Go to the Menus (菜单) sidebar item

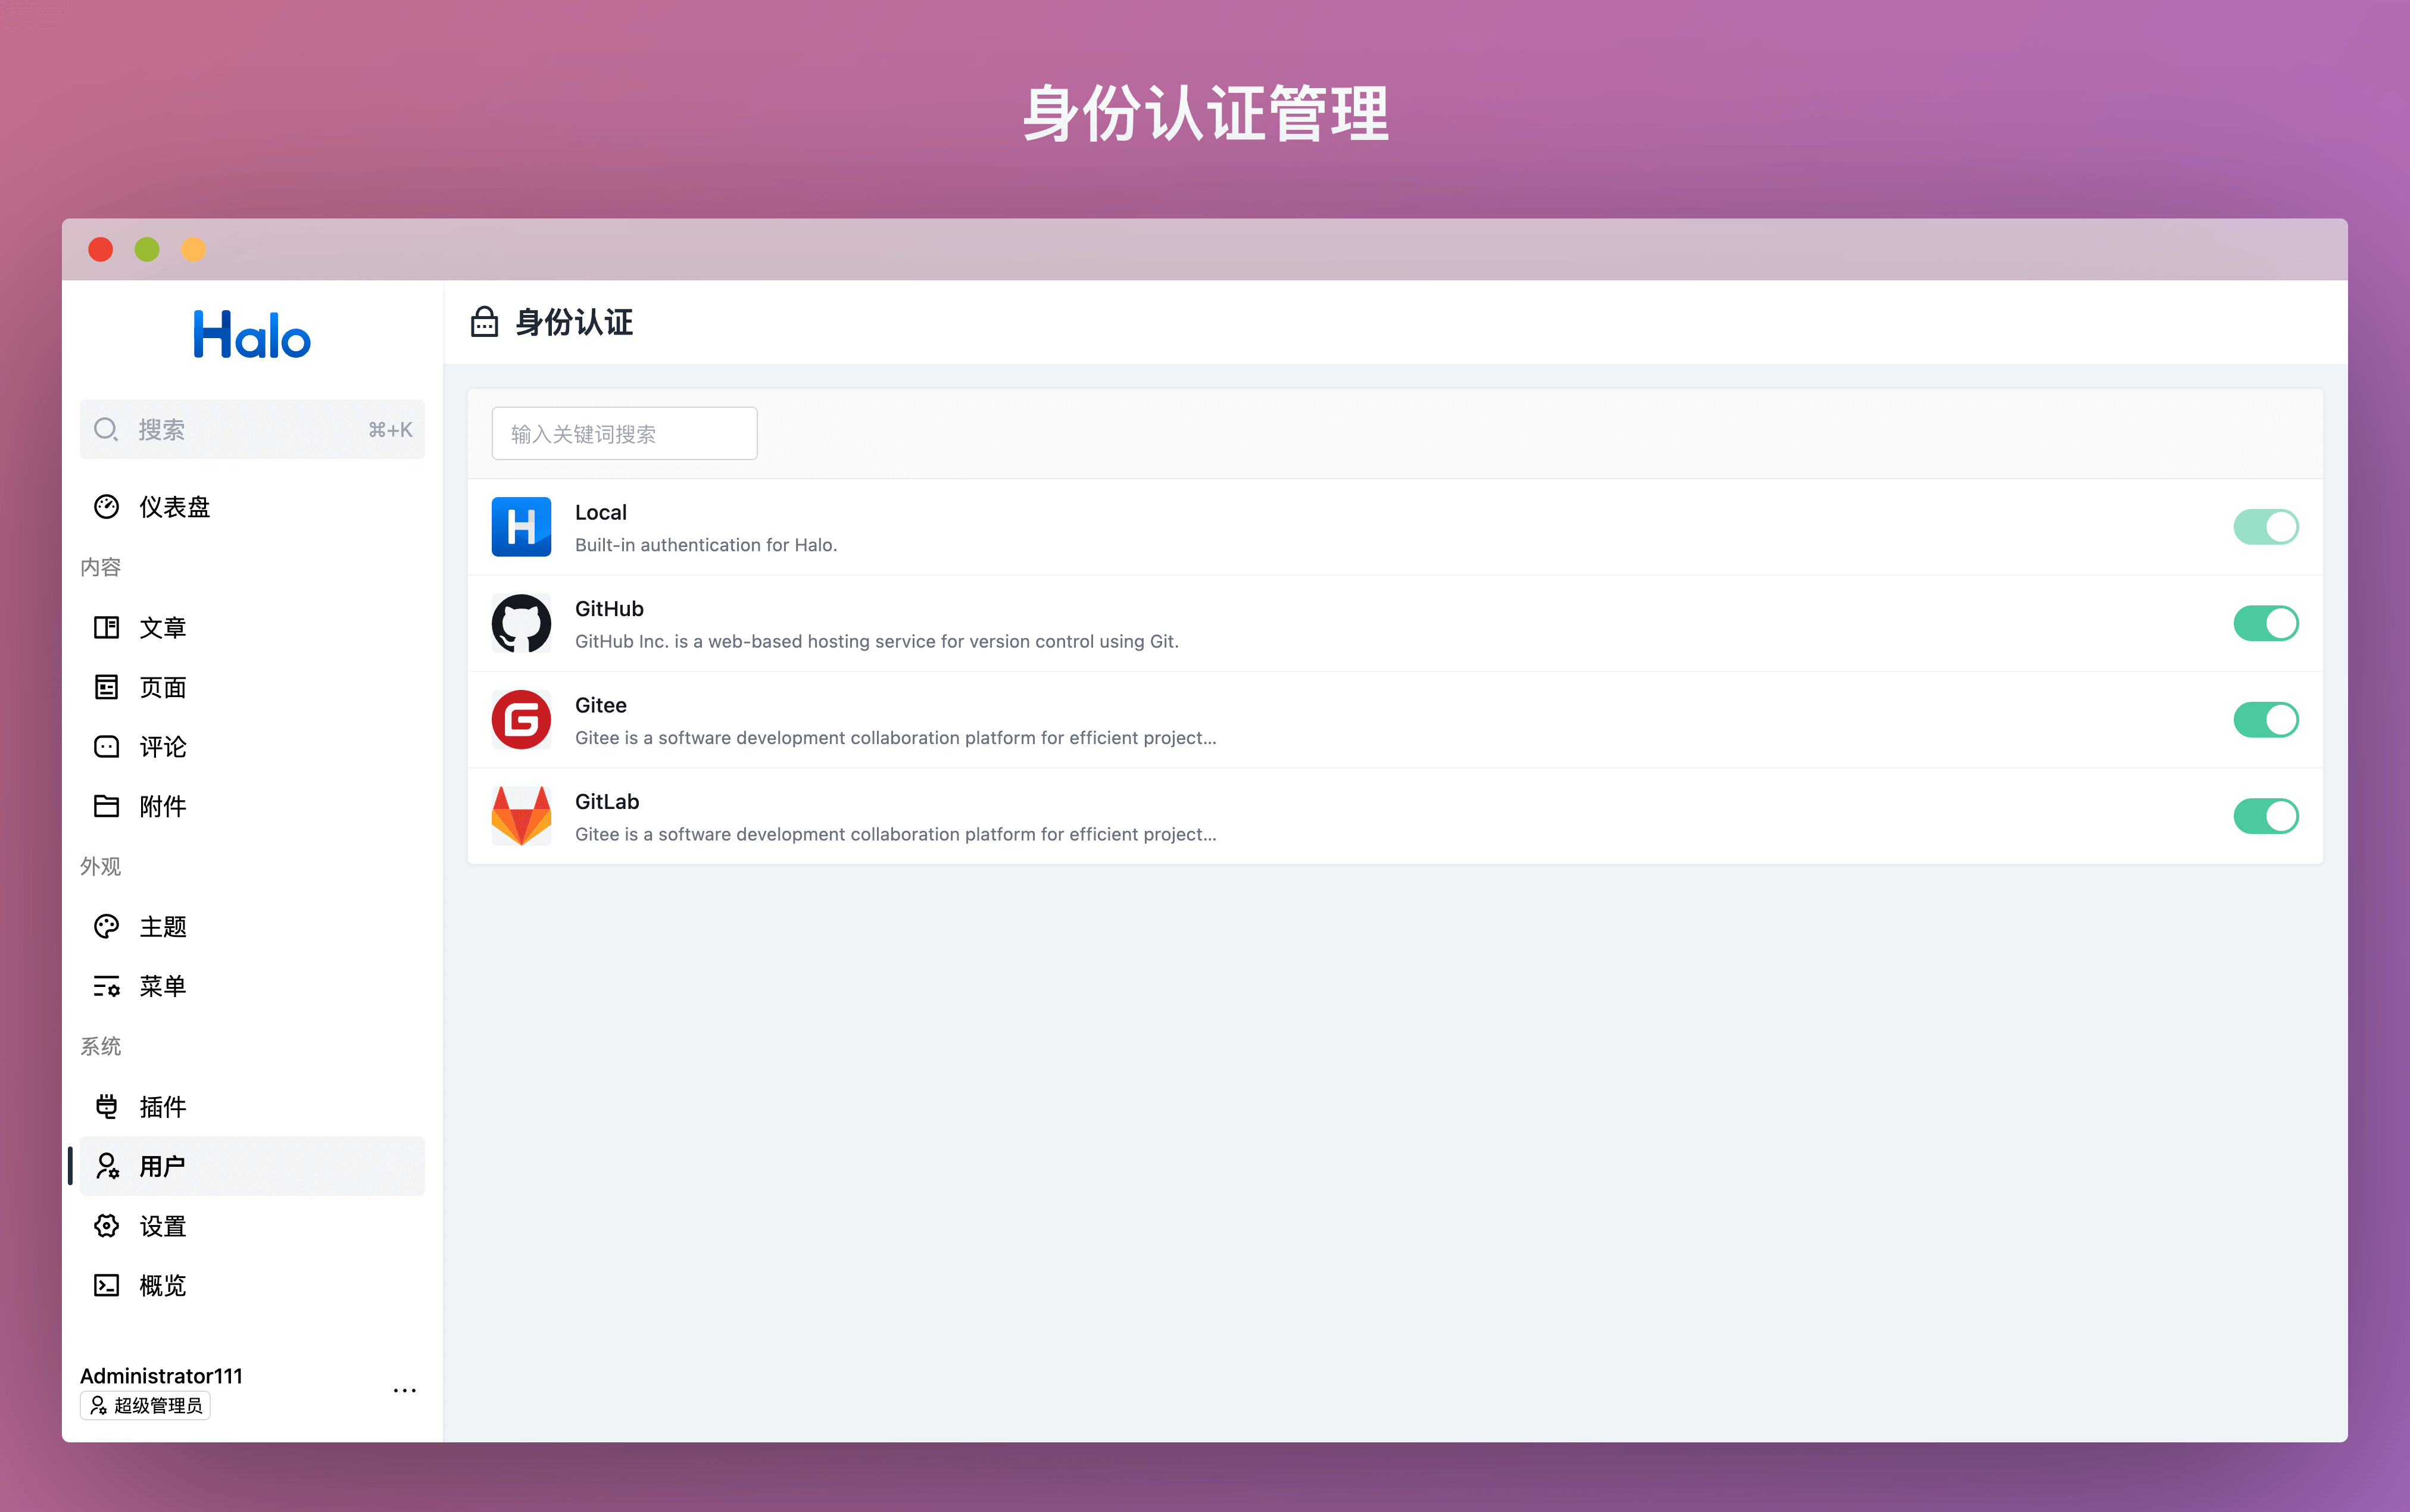coord(163,986)
